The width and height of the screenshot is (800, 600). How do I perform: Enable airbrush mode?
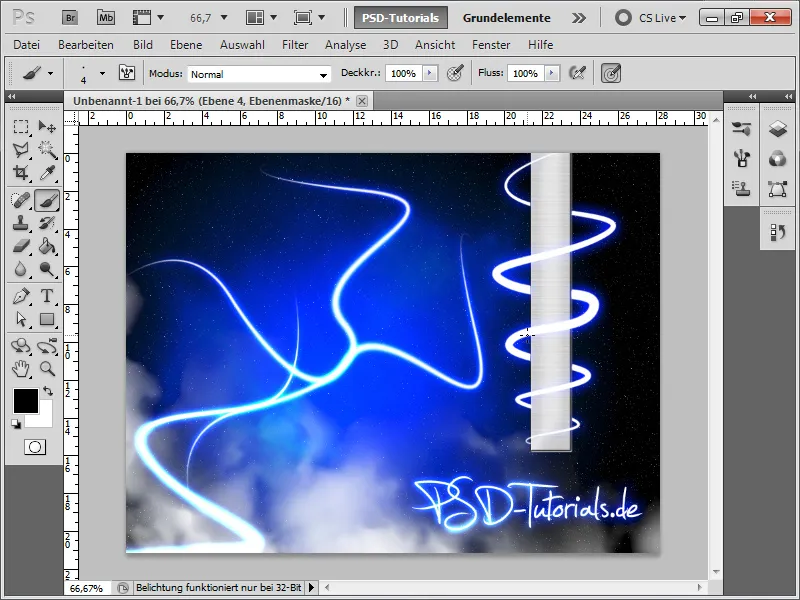[577, 73]
